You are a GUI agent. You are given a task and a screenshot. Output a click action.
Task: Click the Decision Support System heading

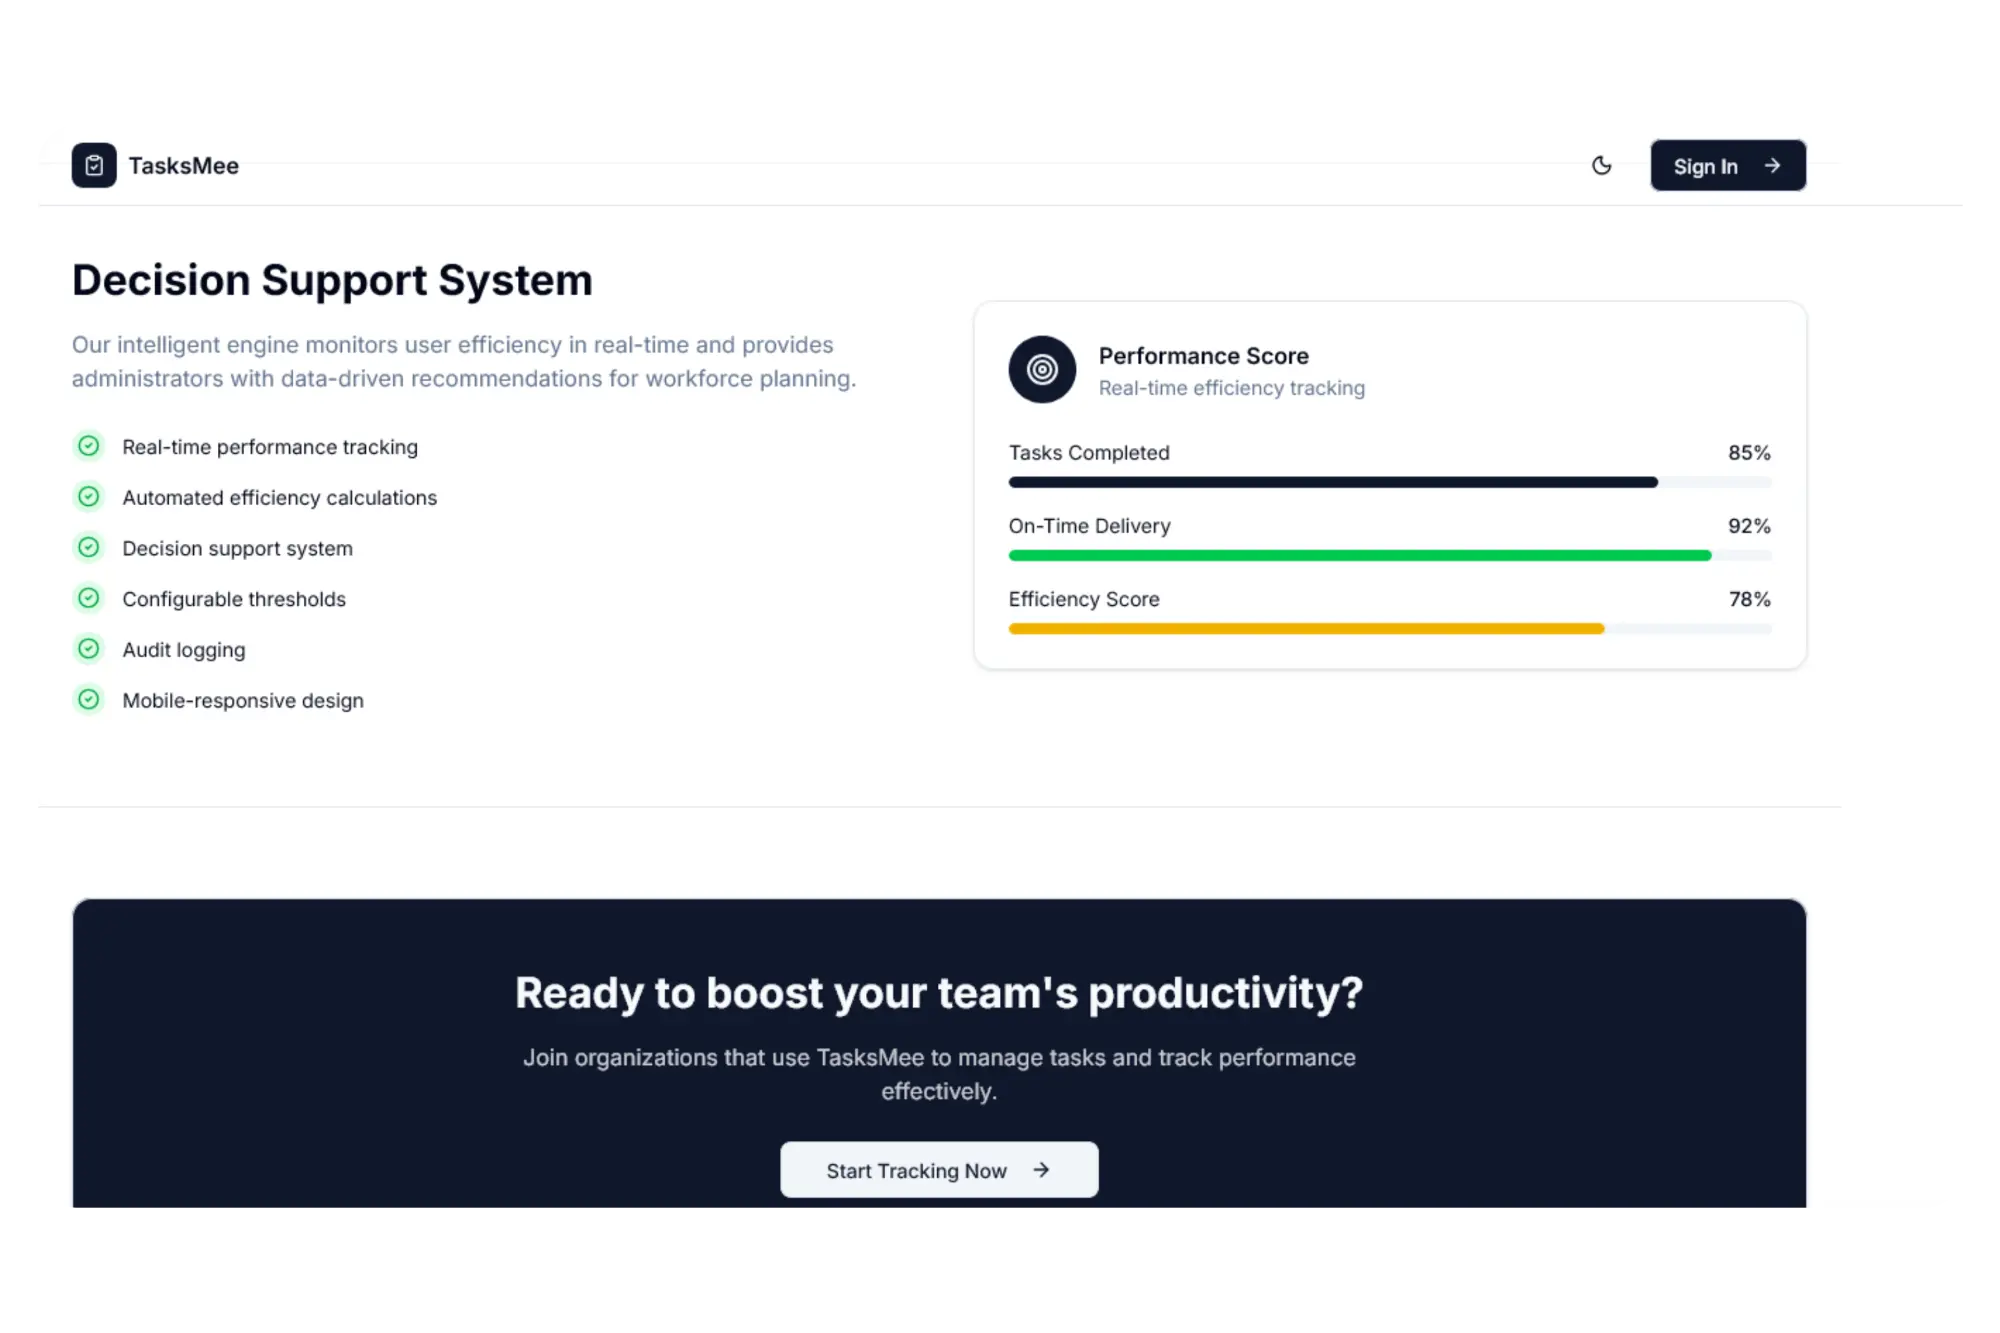(332, 280)
